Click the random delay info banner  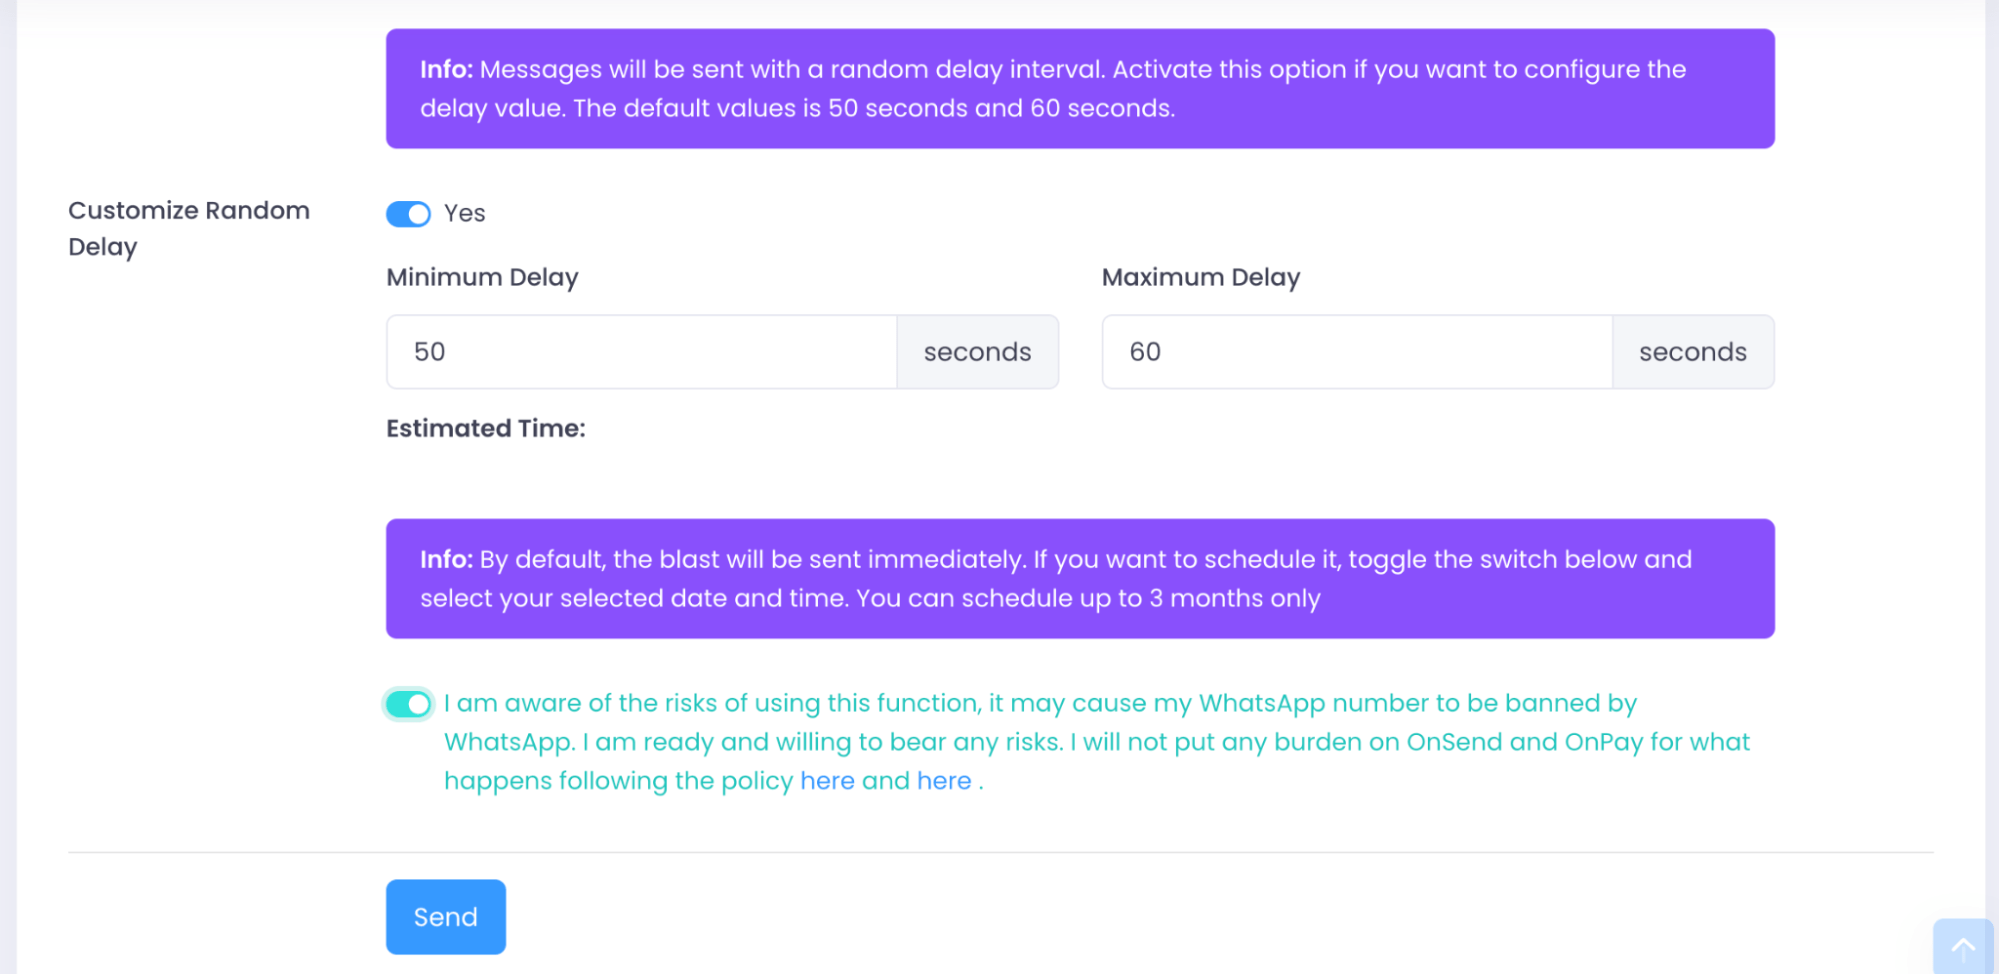point(1080,89)
